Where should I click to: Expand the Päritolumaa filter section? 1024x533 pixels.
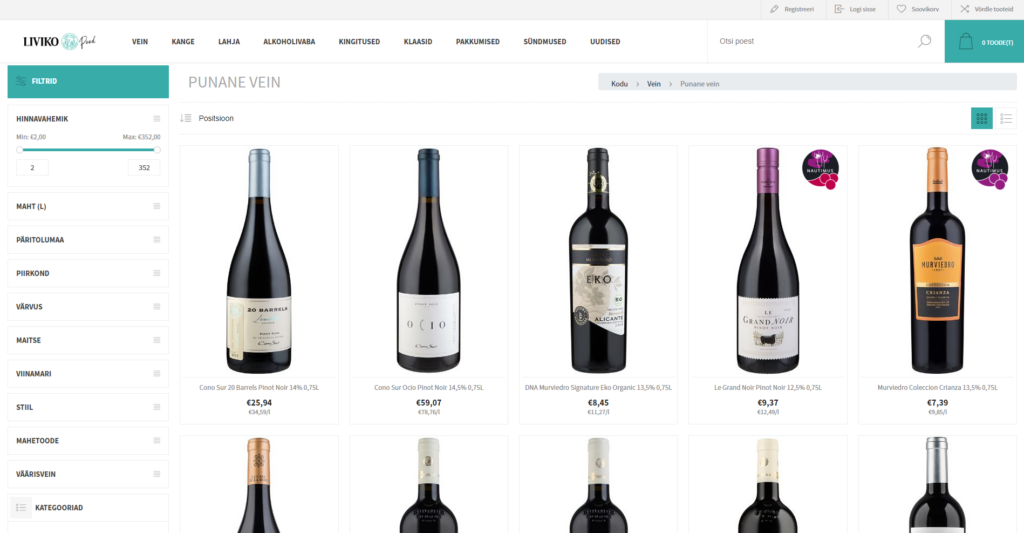coord(88,240)
